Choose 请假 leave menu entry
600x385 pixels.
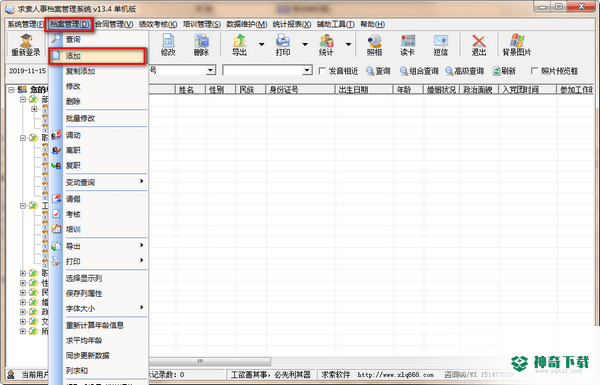[99, 199]
